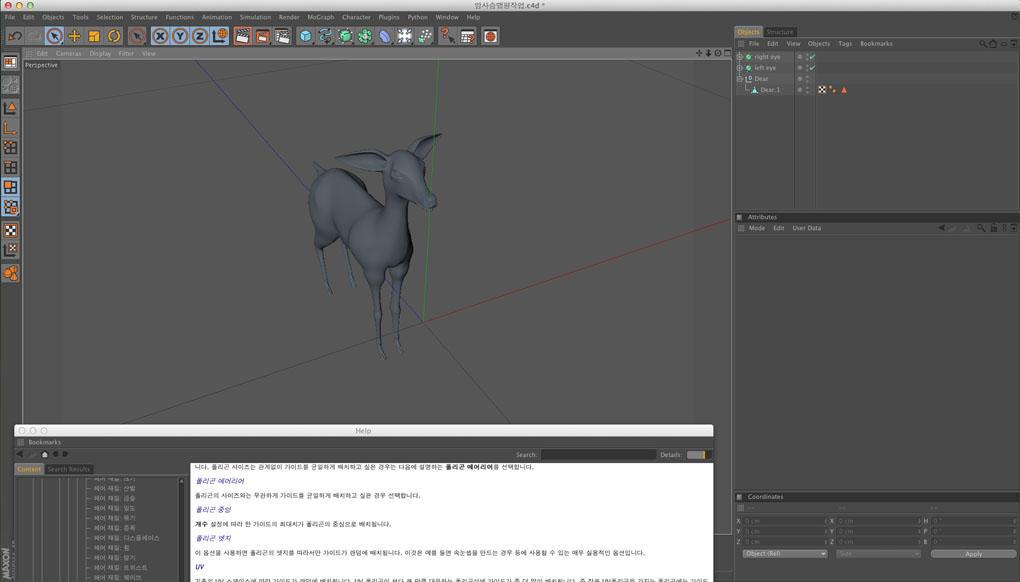This screenshot has width=1020, height=582.
Task: Open the MoGraph menu
Action: point(321,17)
